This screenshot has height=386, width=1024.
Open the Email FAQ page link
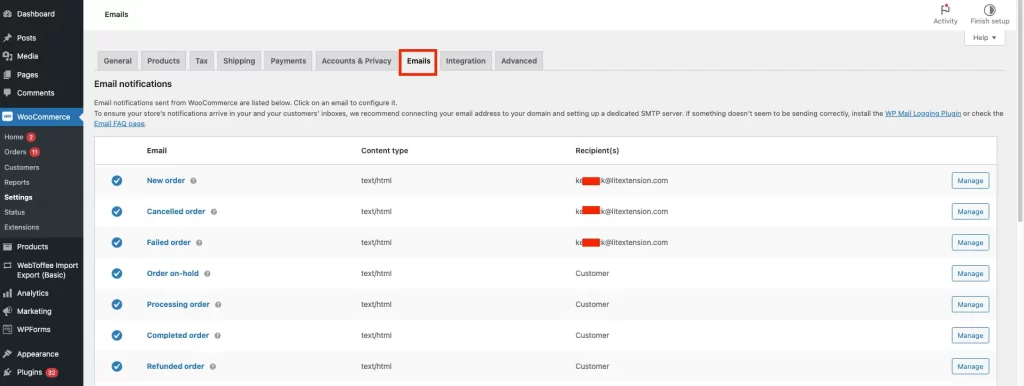[x=120, y=123]
